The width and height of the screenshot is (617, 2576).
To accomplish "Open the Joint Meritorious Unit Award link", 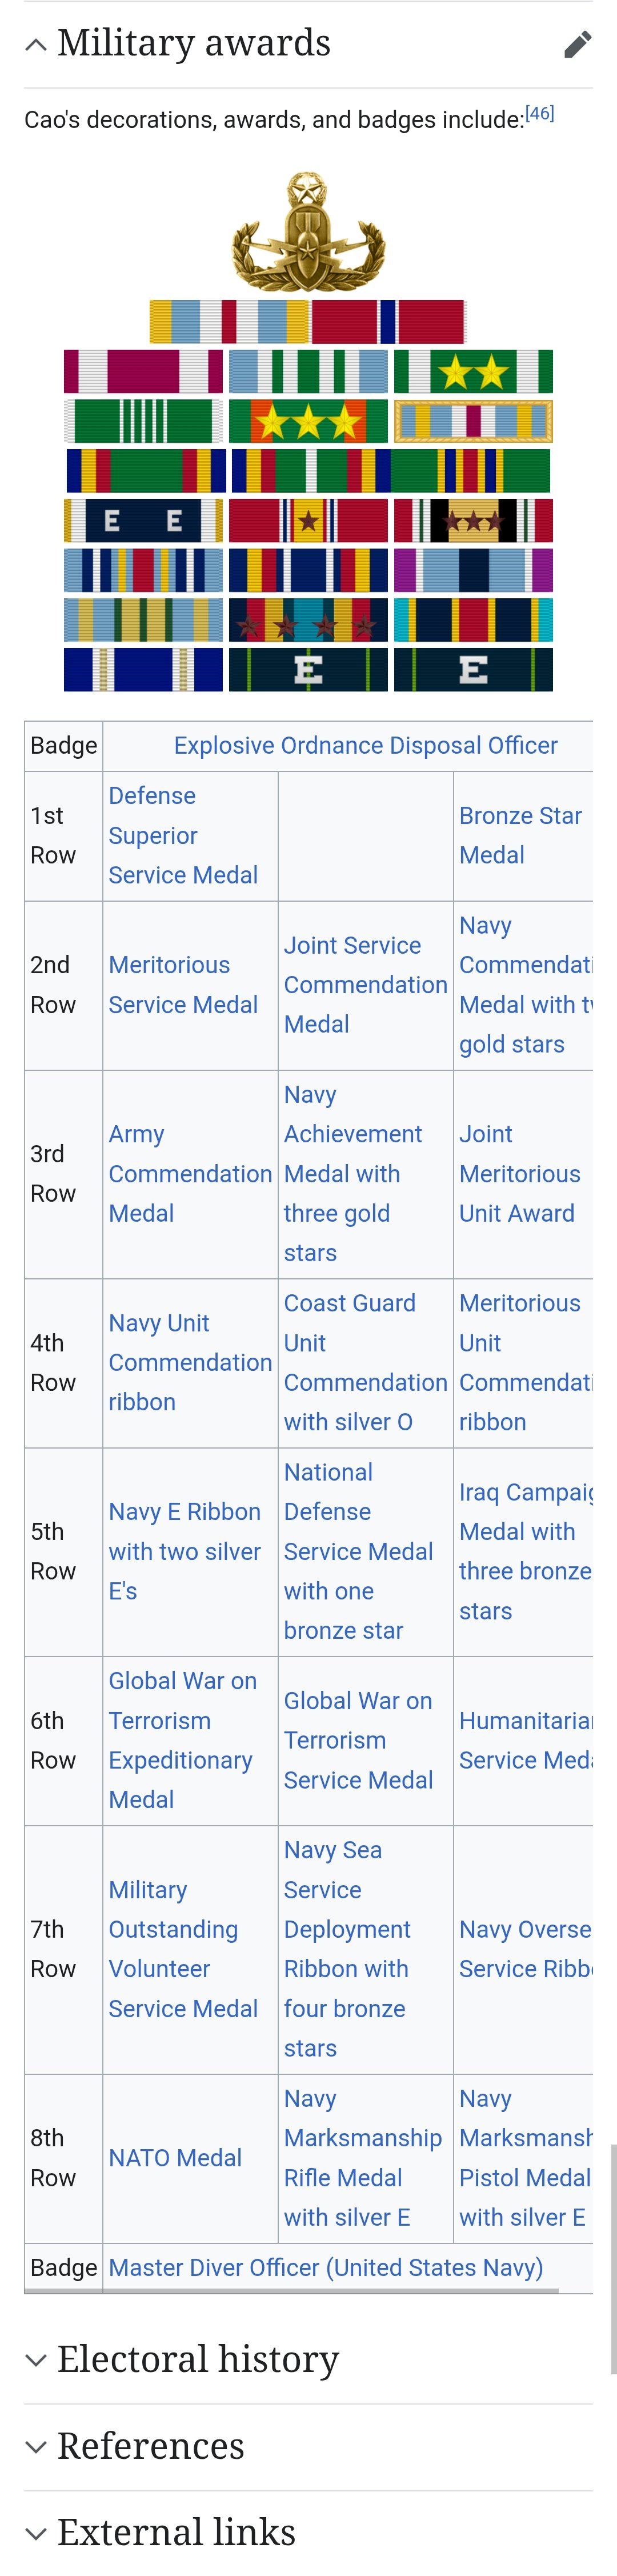I will point(519,1174).
